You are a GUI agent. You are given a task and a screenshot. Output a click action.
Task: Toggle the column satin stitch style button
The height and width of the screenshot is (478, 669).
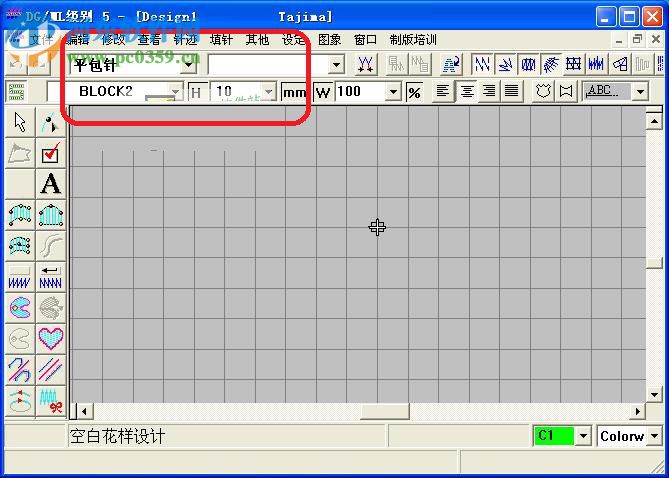tap(529, 65)
